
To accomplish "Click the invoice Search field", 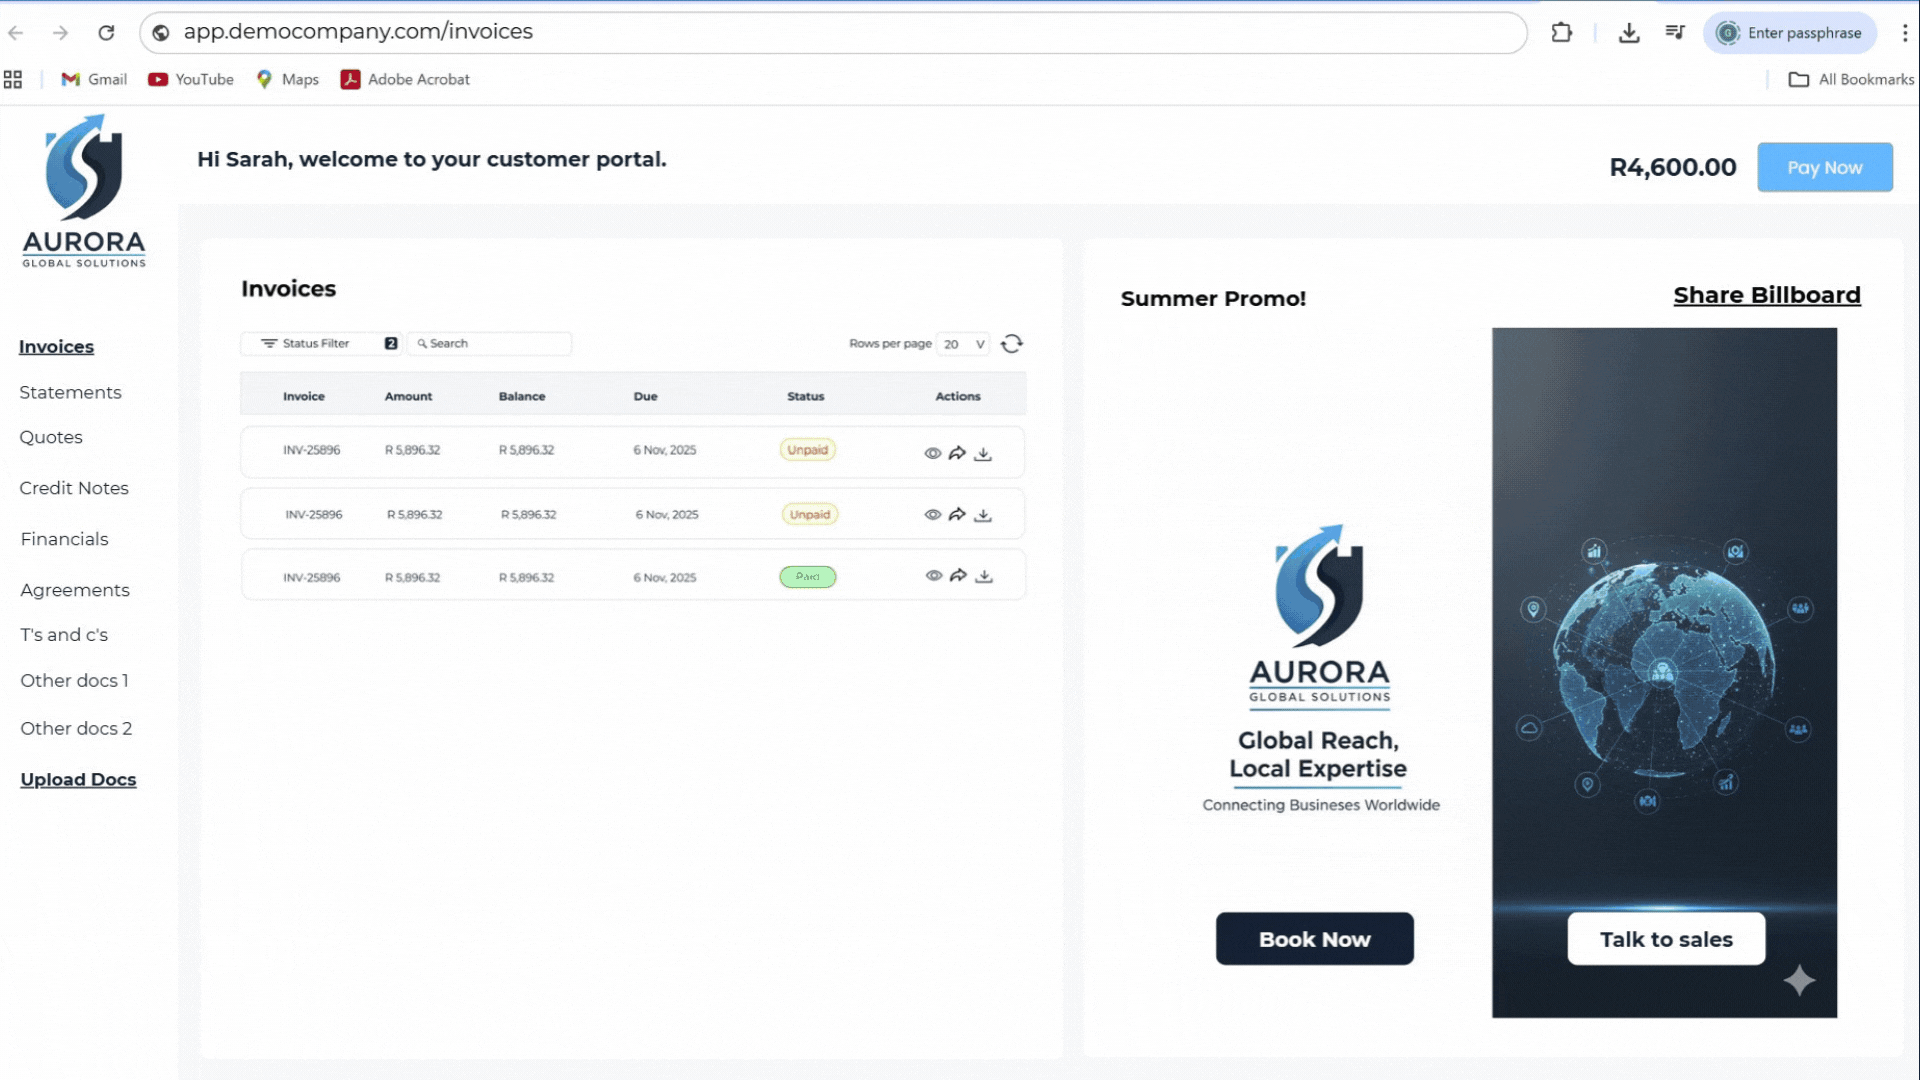I will tap(490, 344).
